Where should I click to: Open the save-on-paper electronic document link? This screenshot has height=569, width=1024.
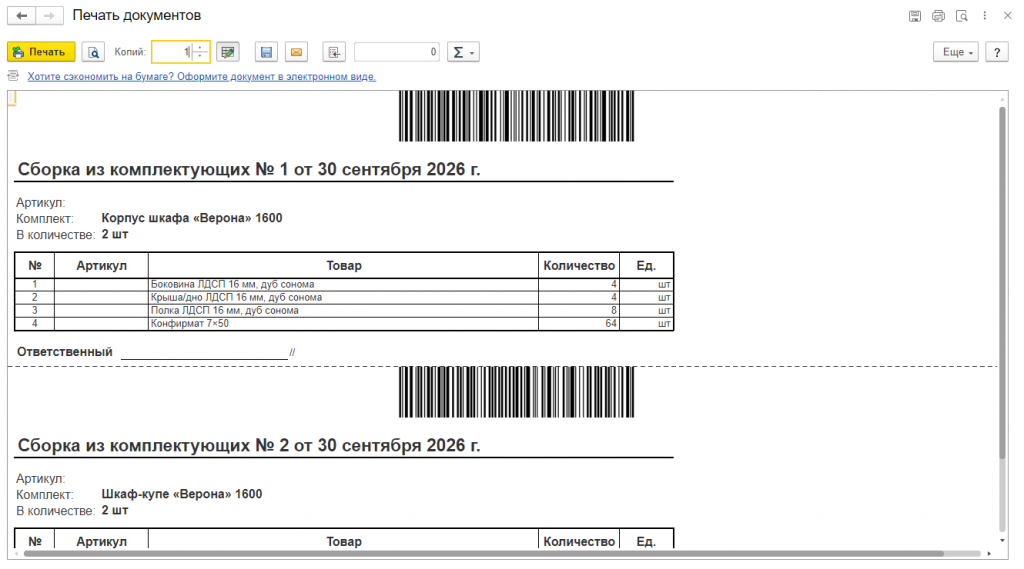(201, 76)
